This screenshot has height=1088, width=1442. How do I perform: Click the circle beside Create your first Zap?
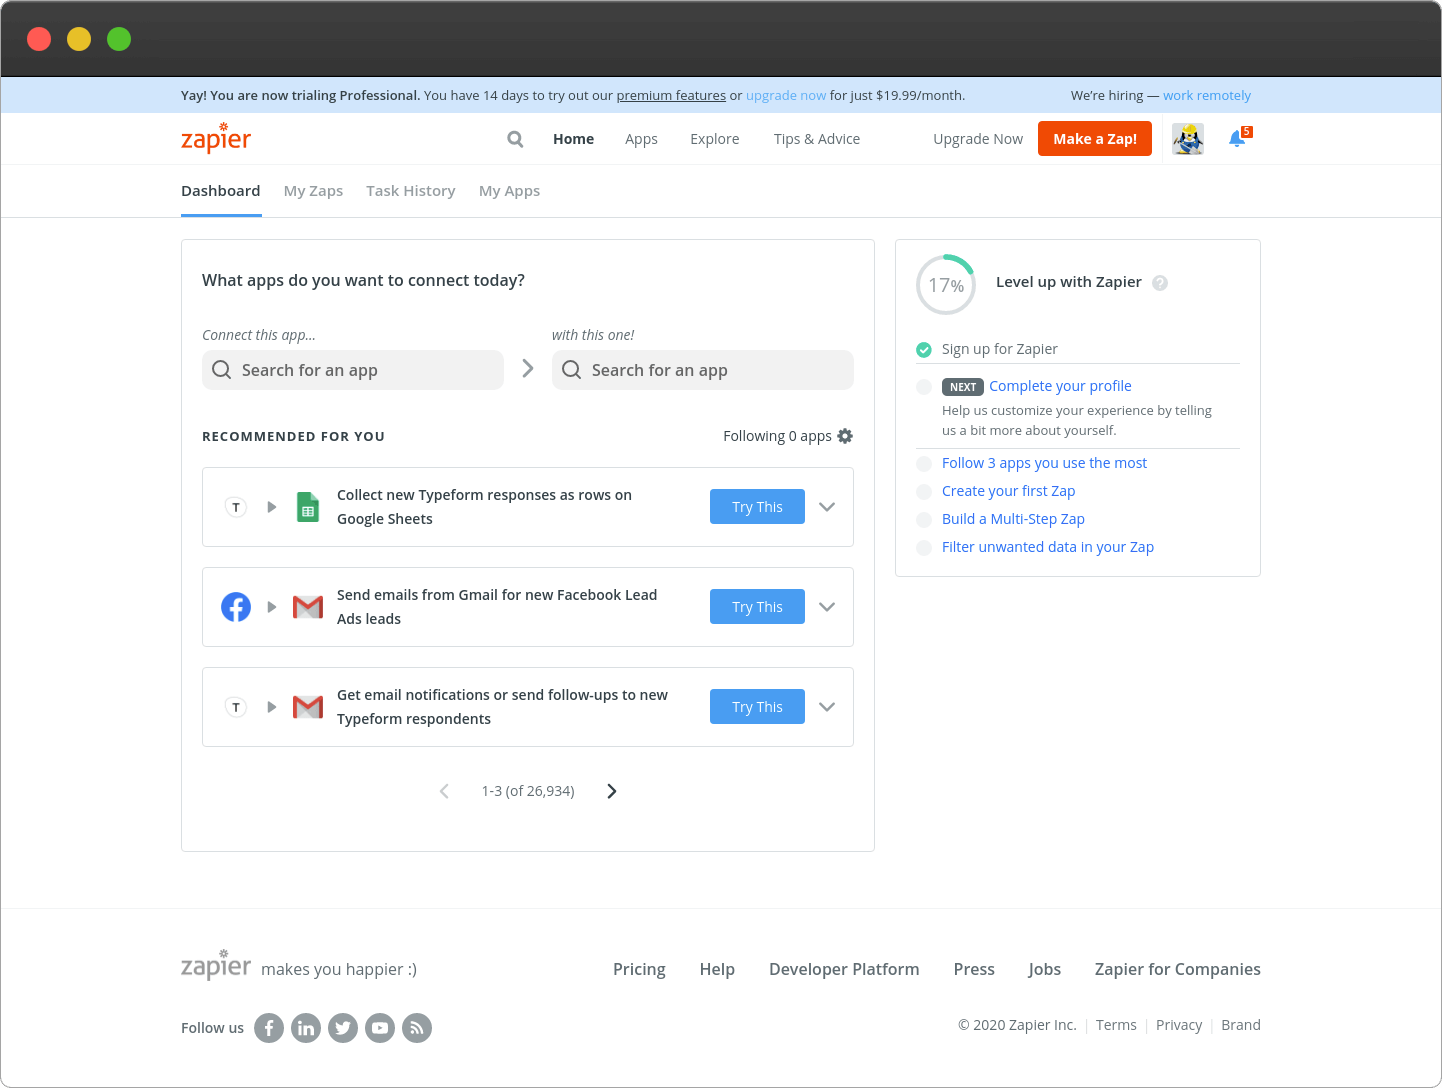tap(924, 492)
